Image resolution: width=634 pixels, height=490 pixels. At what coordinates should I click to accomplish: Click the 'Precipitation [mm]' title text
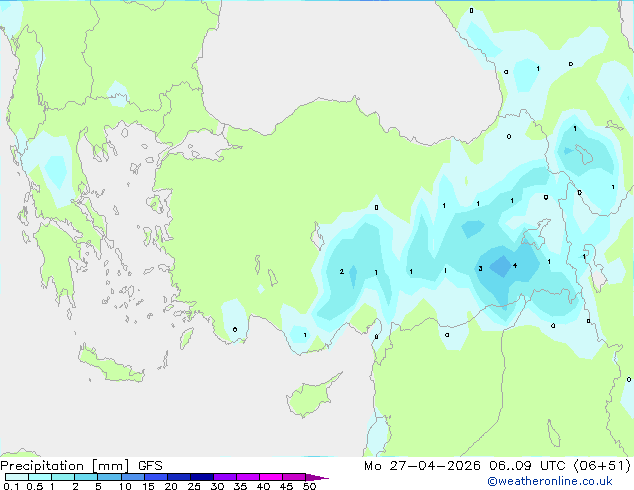click(65, 466)
